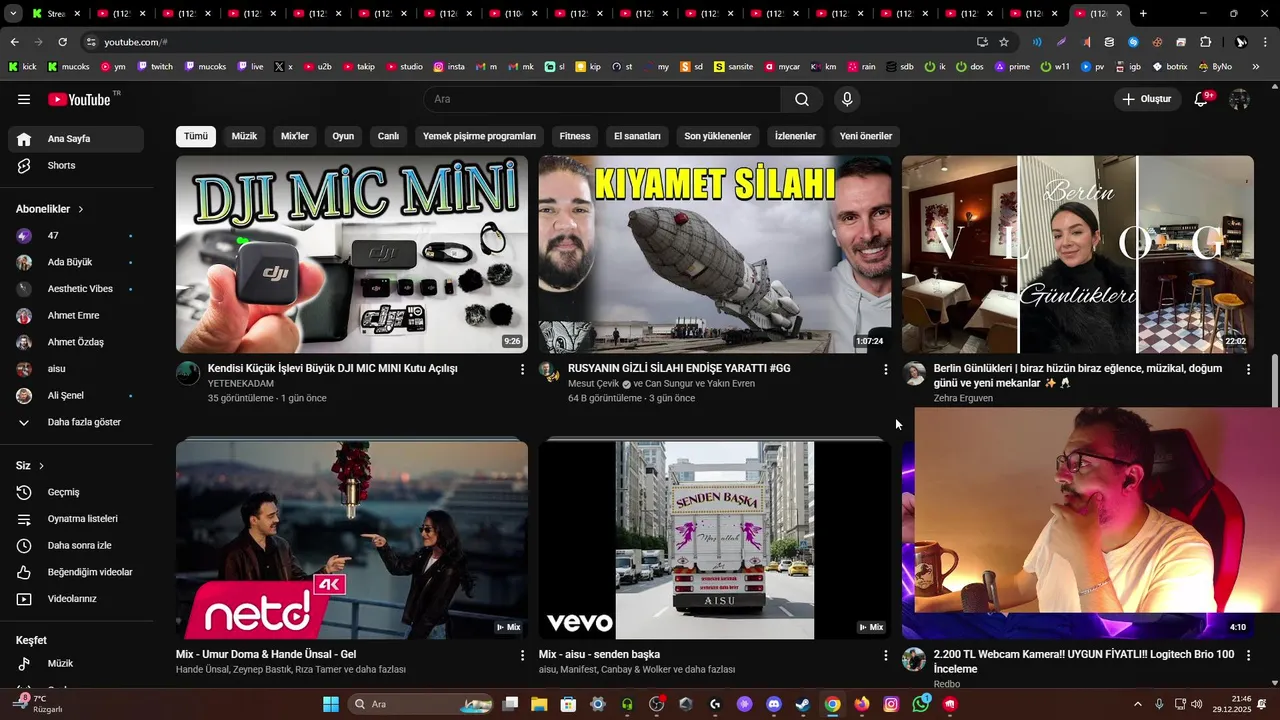Open Beğendiğim videolar
This screenshot has width=1280, height=720.
pos(76,572)
